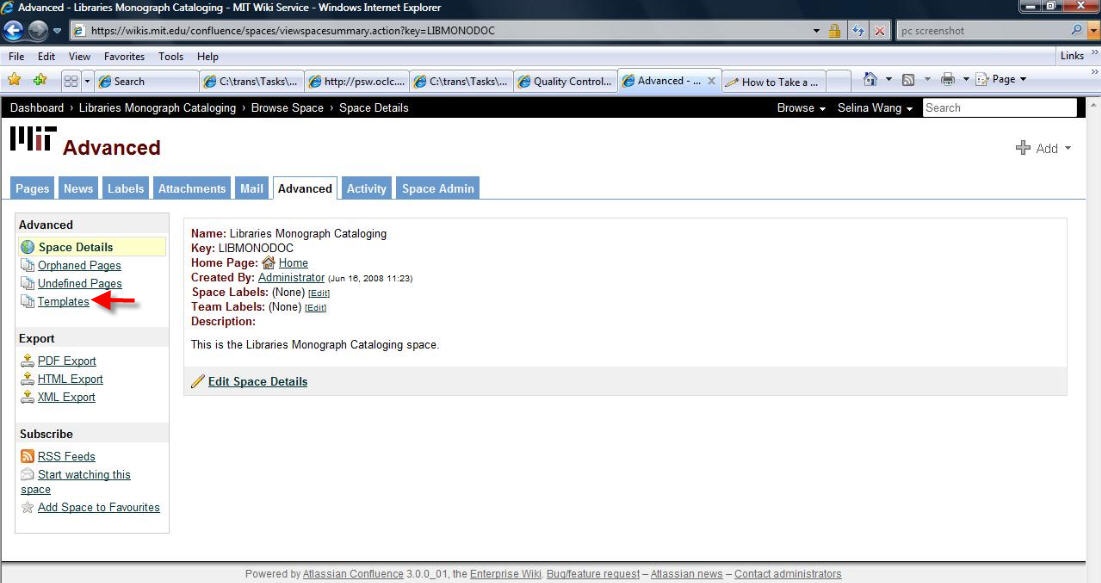Switch to the Space Admin tab
Screen dimensions: 1101x583
click(x=438, y=188)
